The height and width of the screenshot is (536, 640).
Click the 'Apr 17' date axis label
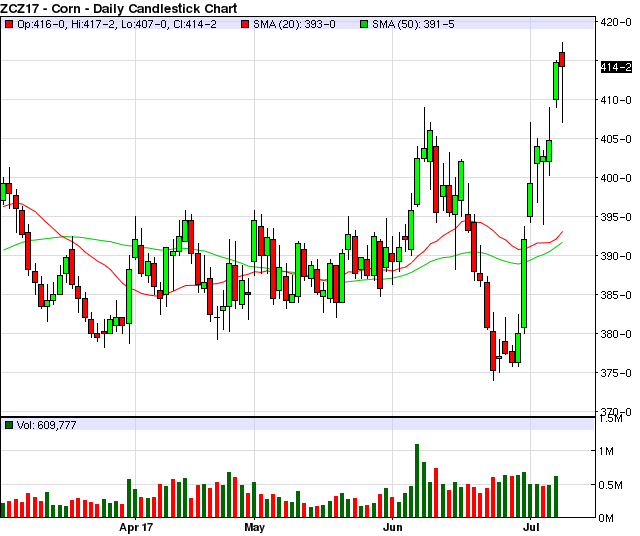pyautogui.click(x=136, y=527)
